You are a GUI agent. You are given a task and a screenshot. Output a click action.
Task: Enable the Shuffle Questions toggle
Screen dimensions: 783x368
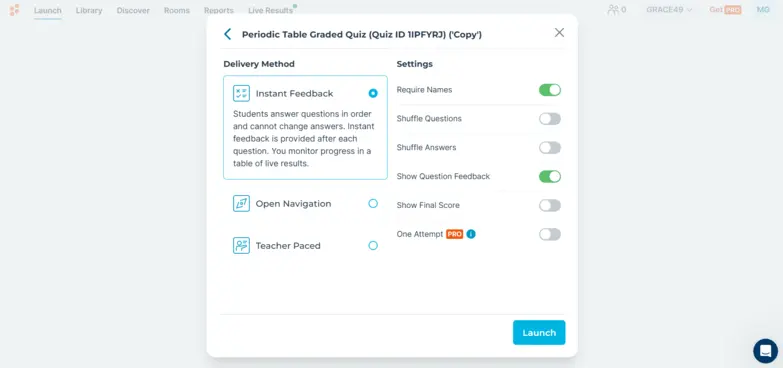pos(550,119)
